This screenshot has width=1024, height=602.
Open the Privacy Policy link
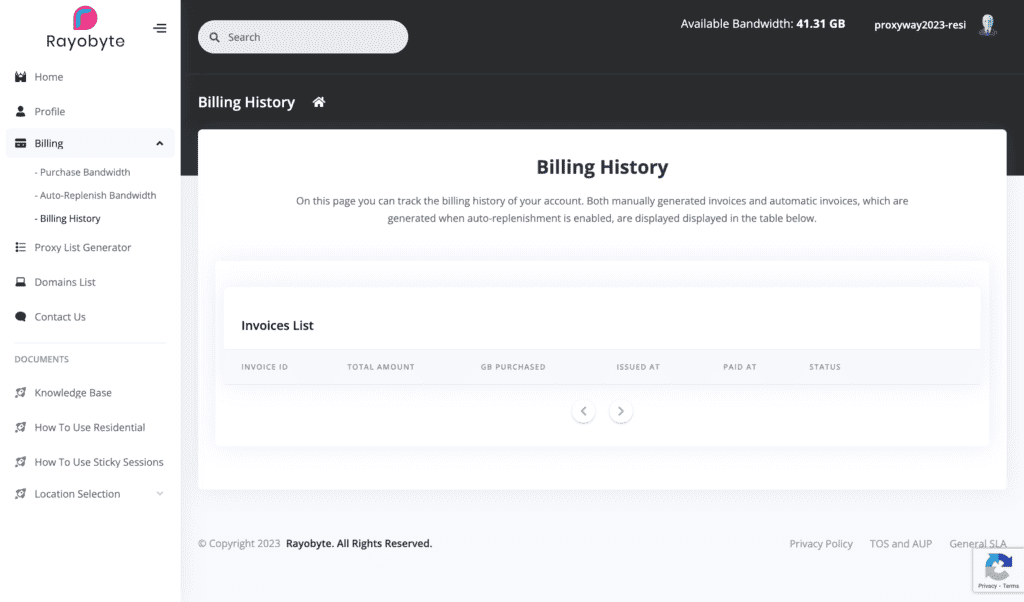pyautogui.click(x=821, y=543)
